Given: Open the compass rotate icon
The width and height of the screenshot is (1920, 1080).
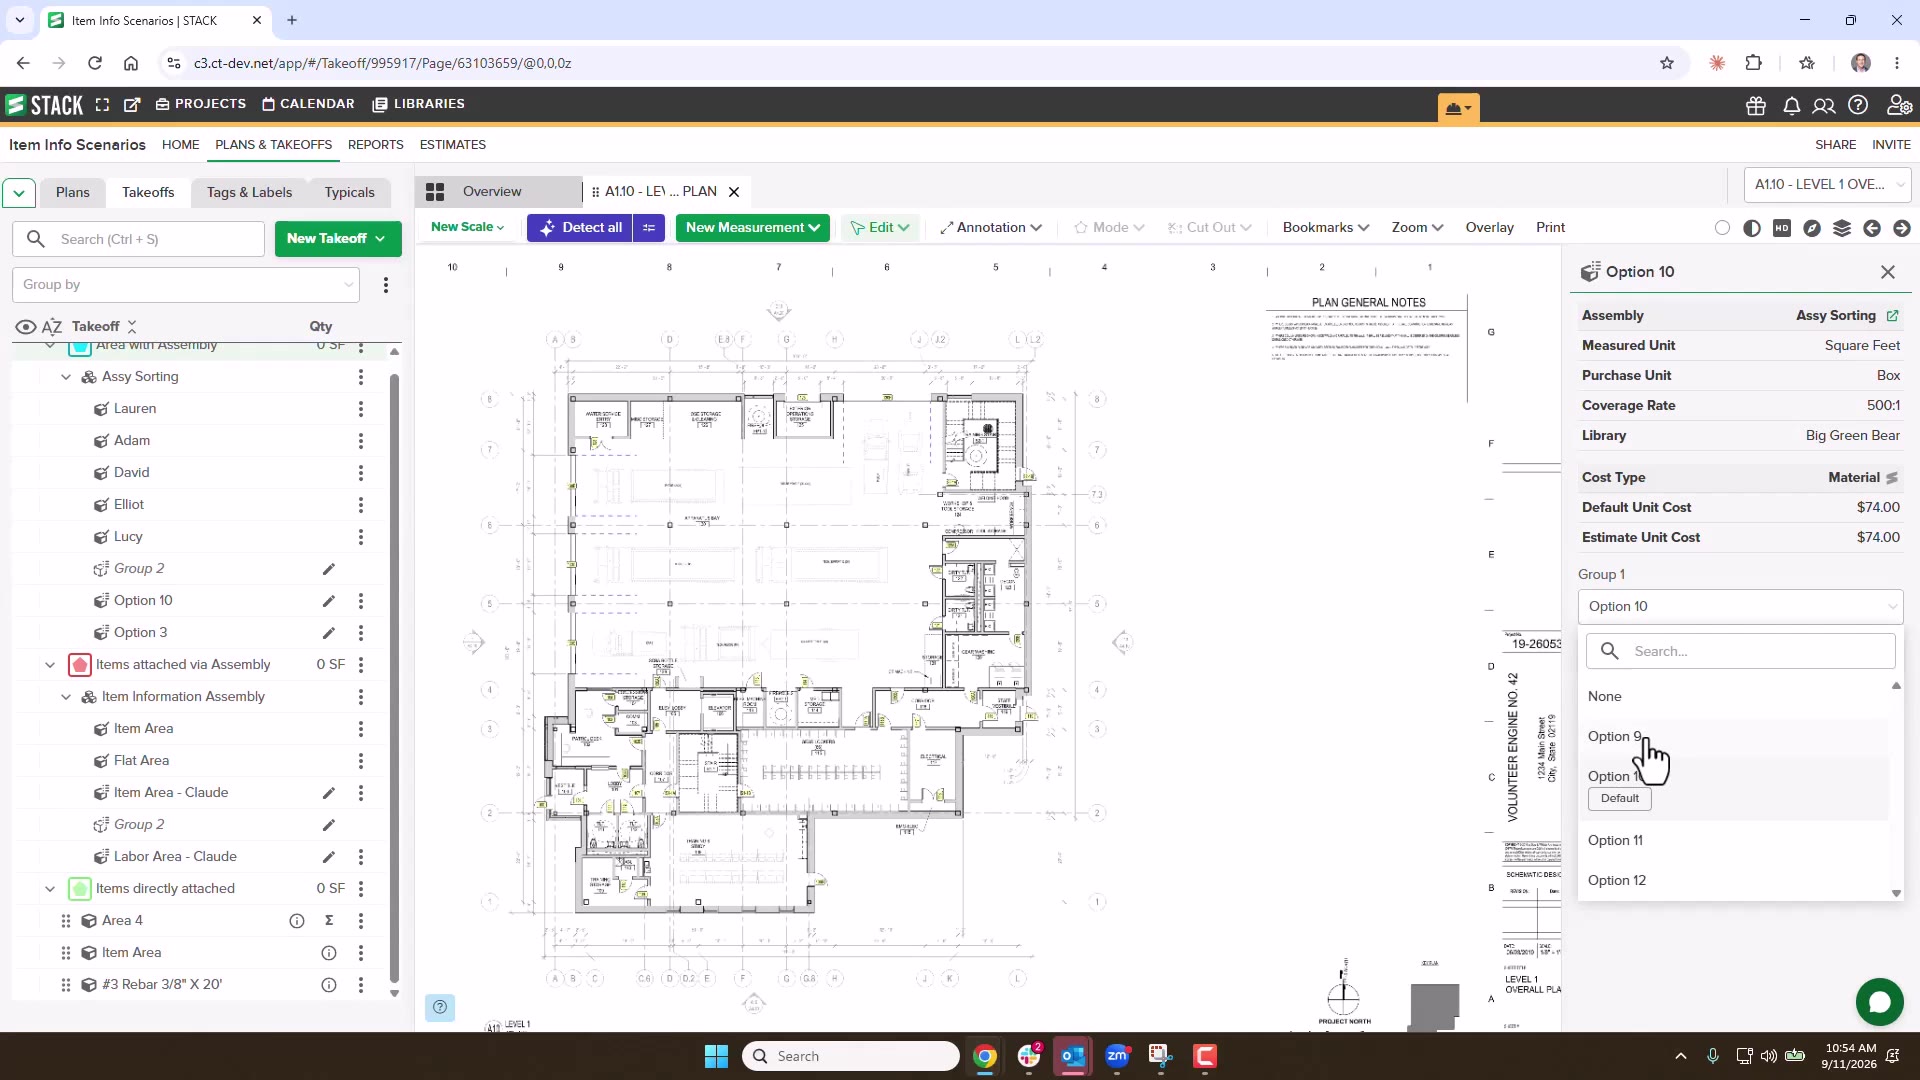Looking at the screenshot, I should (1812, 228).
